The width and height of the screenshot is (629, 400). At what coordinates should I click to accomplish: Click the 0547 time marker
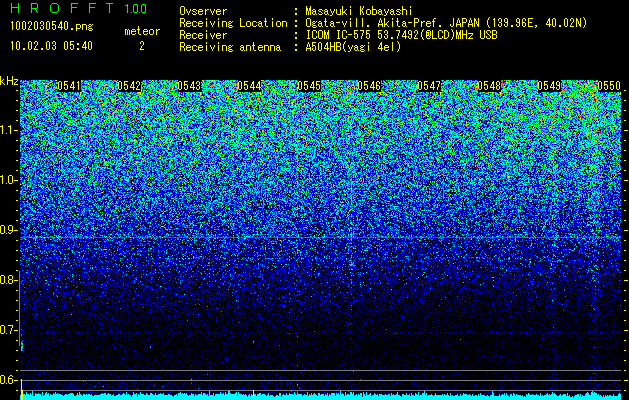429,86
